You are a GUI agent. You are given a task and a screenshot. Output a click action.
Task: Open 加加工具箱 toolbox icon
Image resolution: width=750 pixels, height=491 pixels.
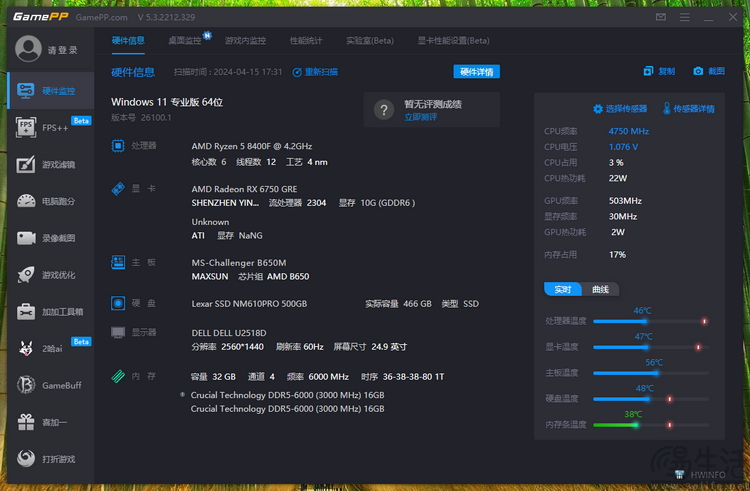click(x=26, y=312)
